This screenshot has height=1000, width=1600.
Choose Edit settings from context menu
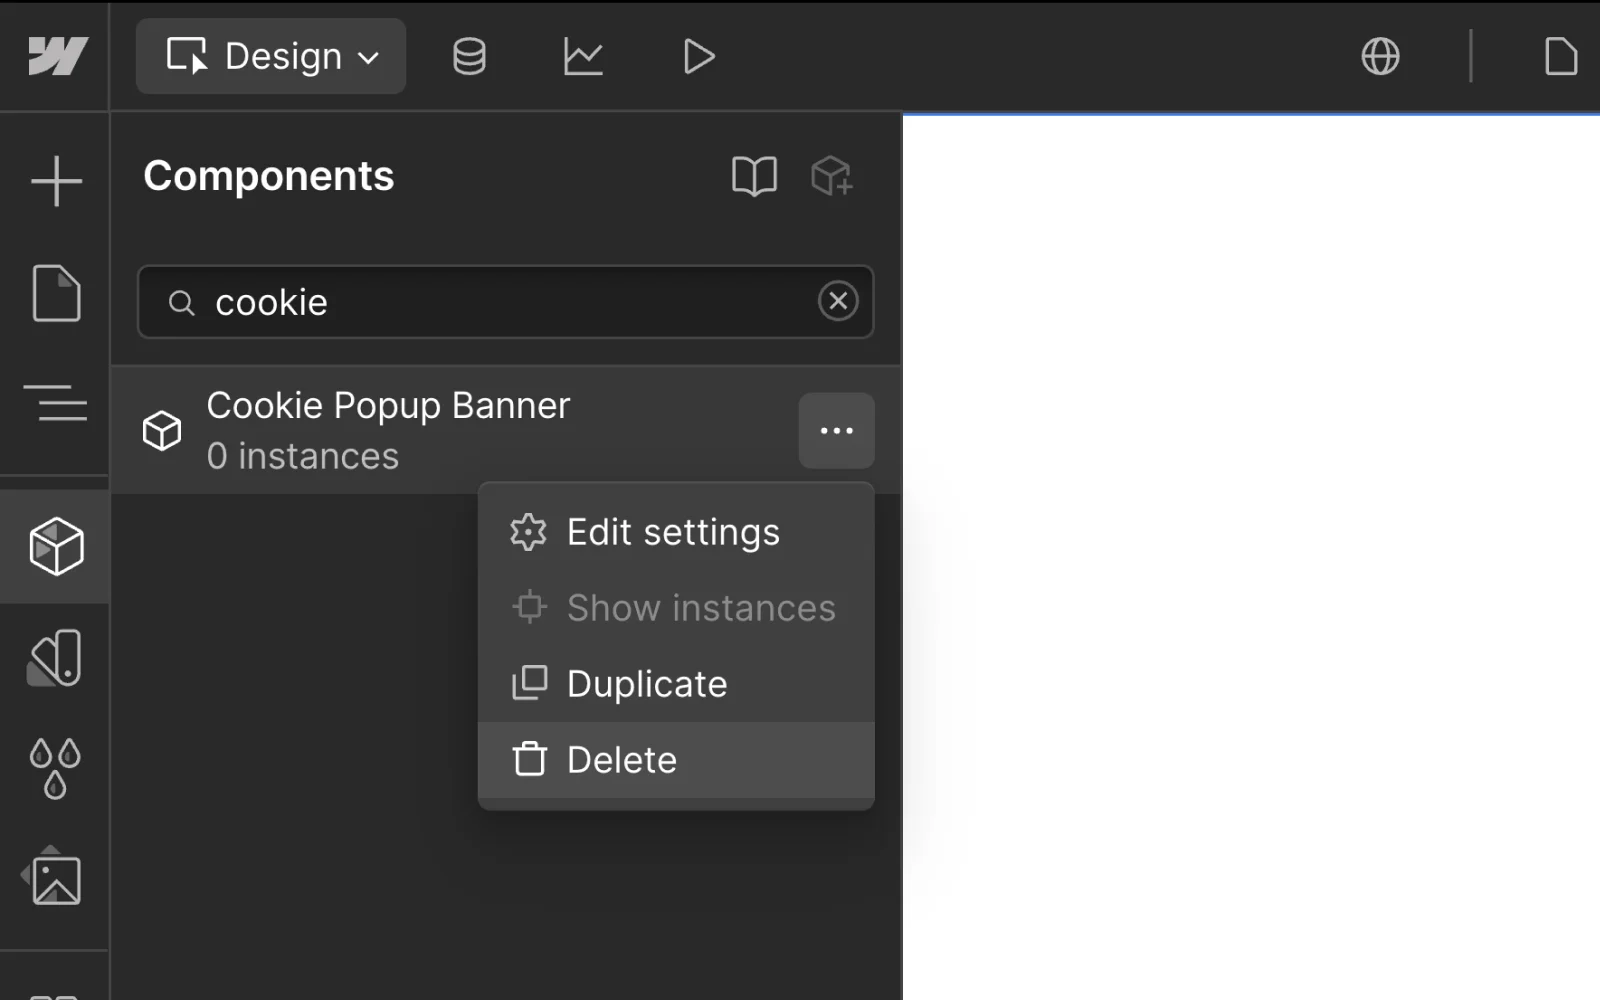[673, 532]
